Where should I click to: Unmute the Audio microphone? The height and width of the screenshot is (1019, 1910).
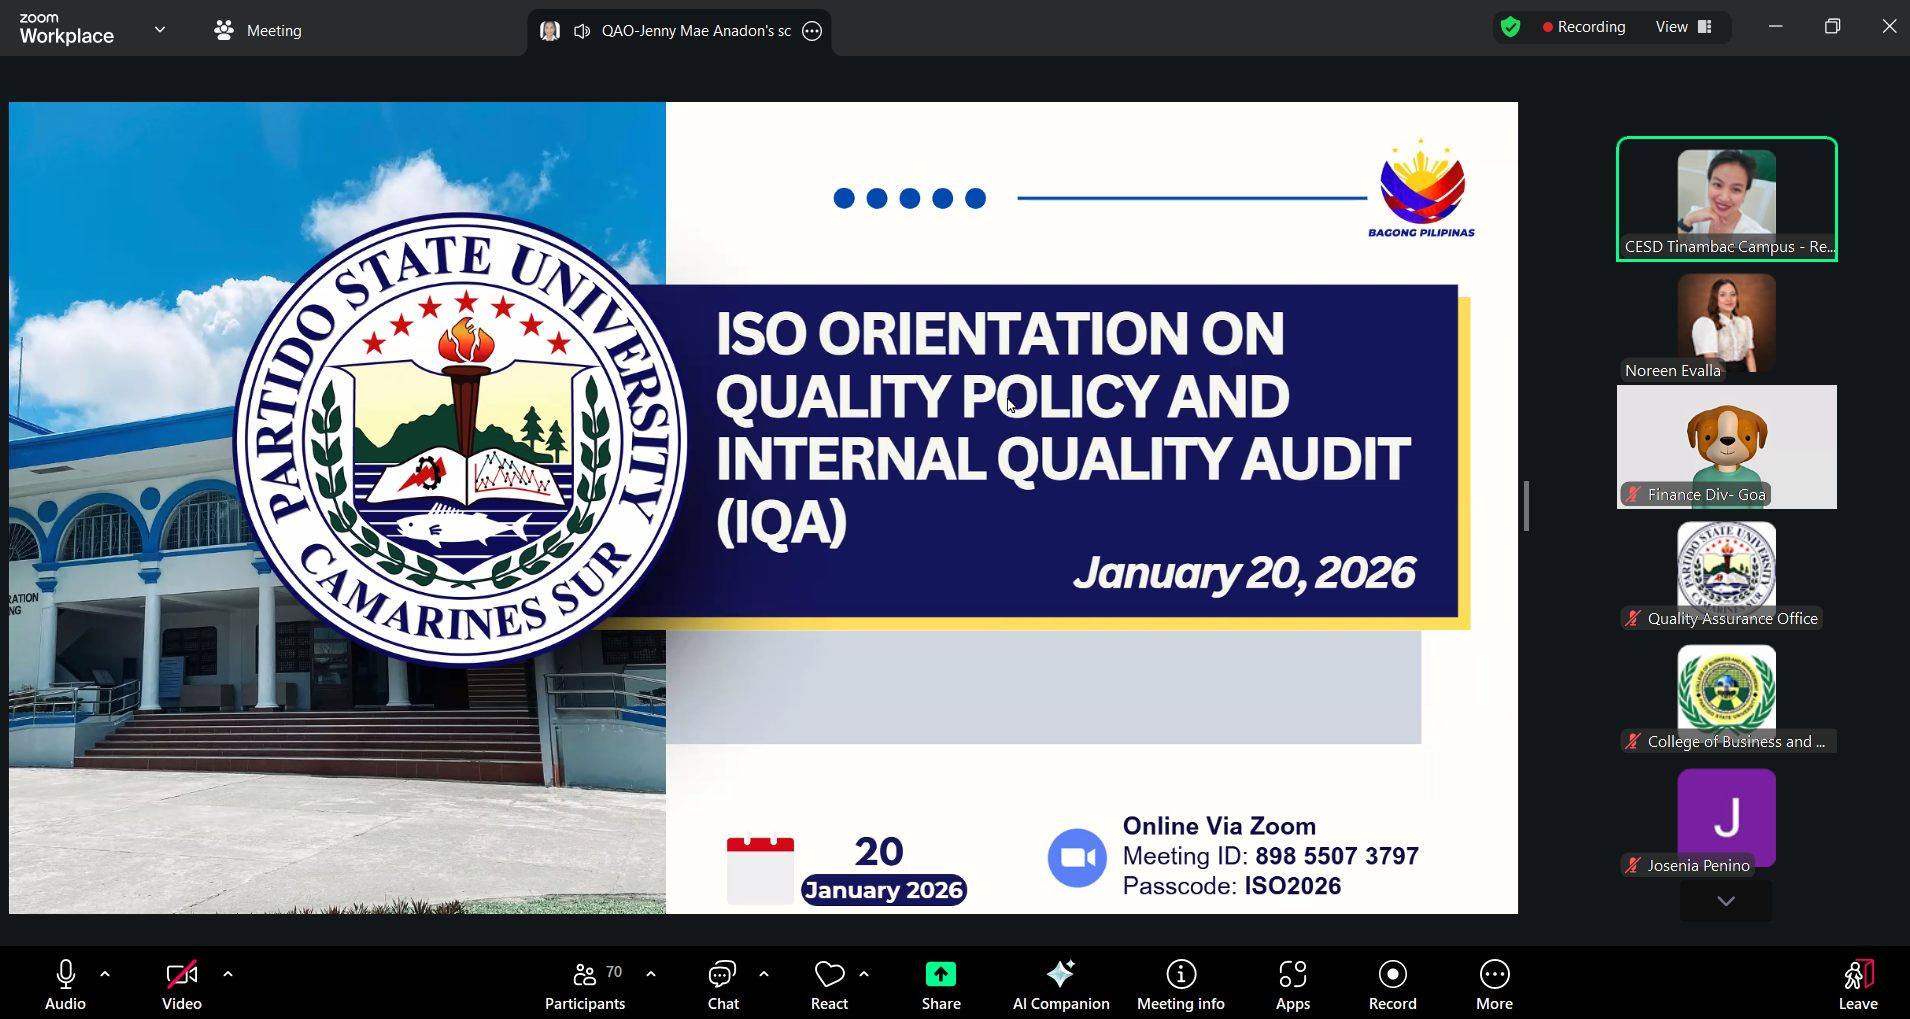[x=66, y=984]
